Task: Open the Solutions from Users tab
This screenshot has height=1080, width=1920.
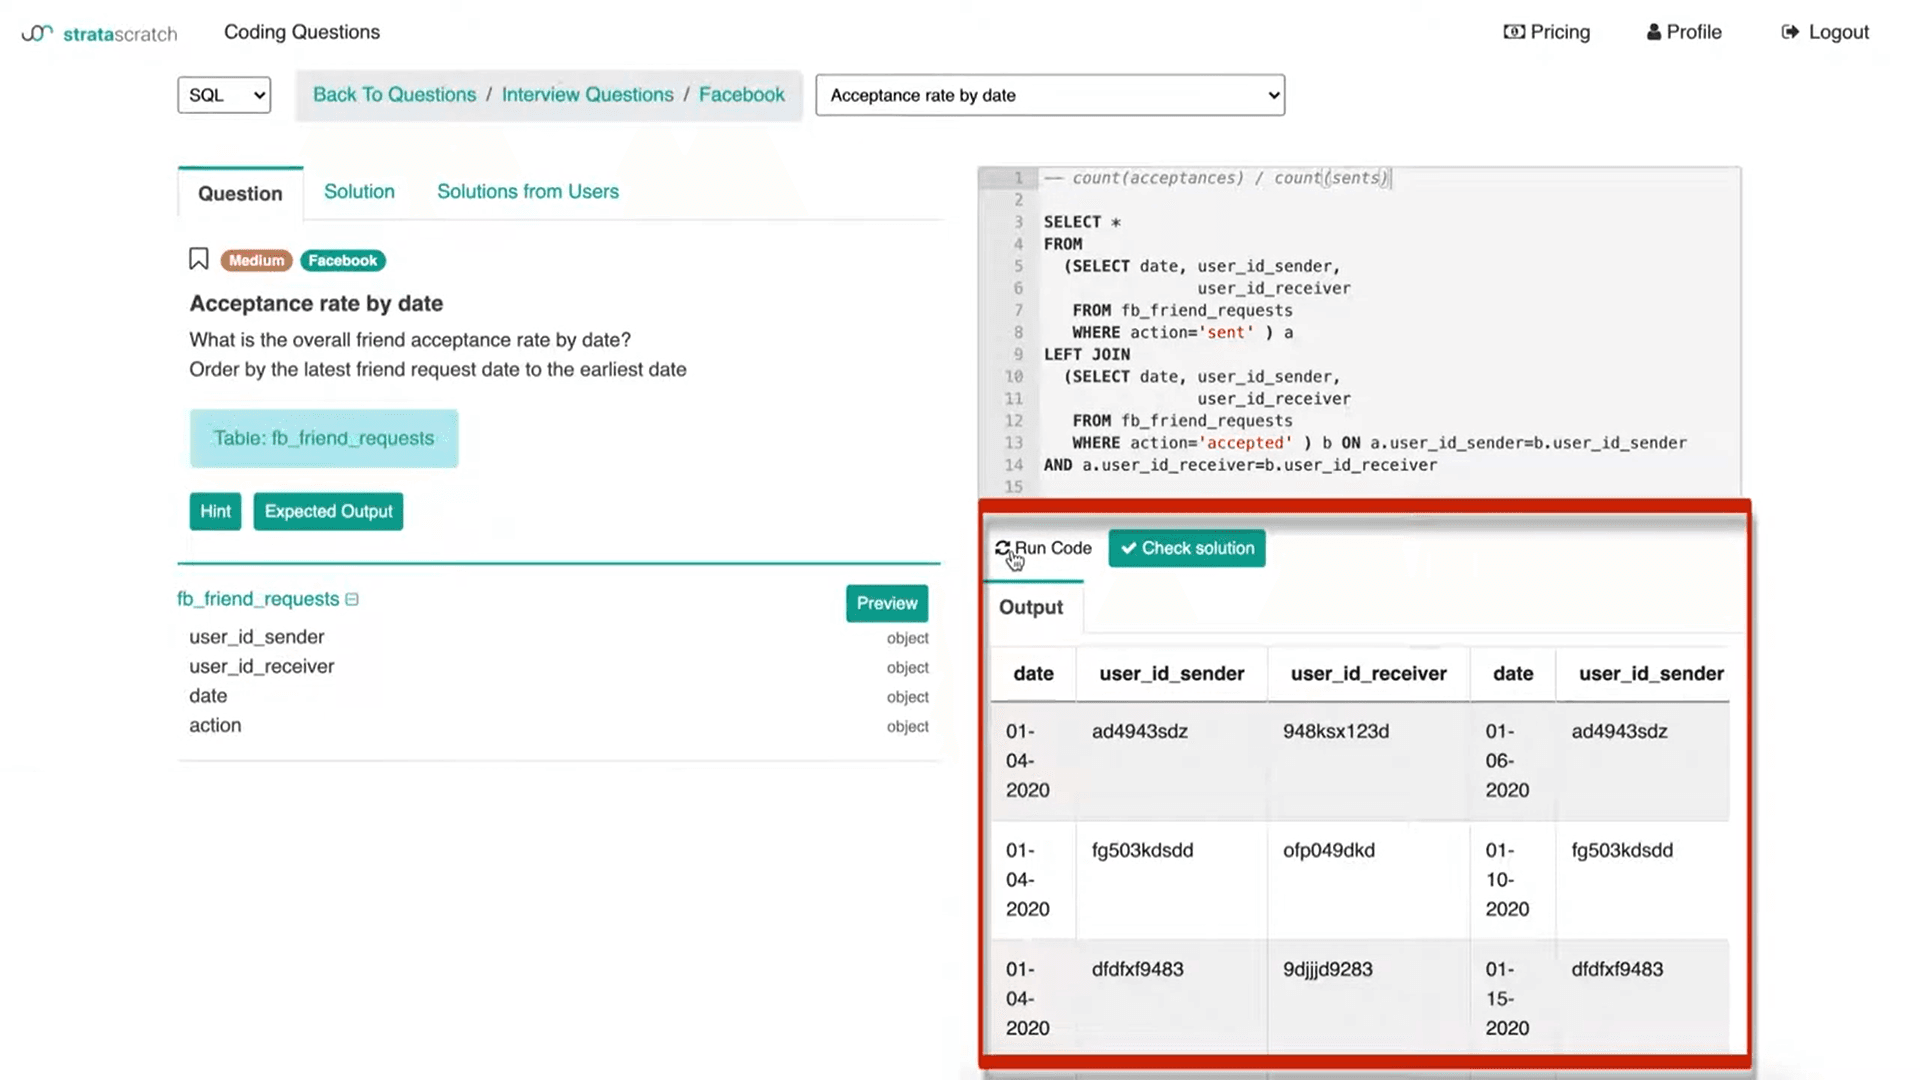Action: (x=527, y=191)
